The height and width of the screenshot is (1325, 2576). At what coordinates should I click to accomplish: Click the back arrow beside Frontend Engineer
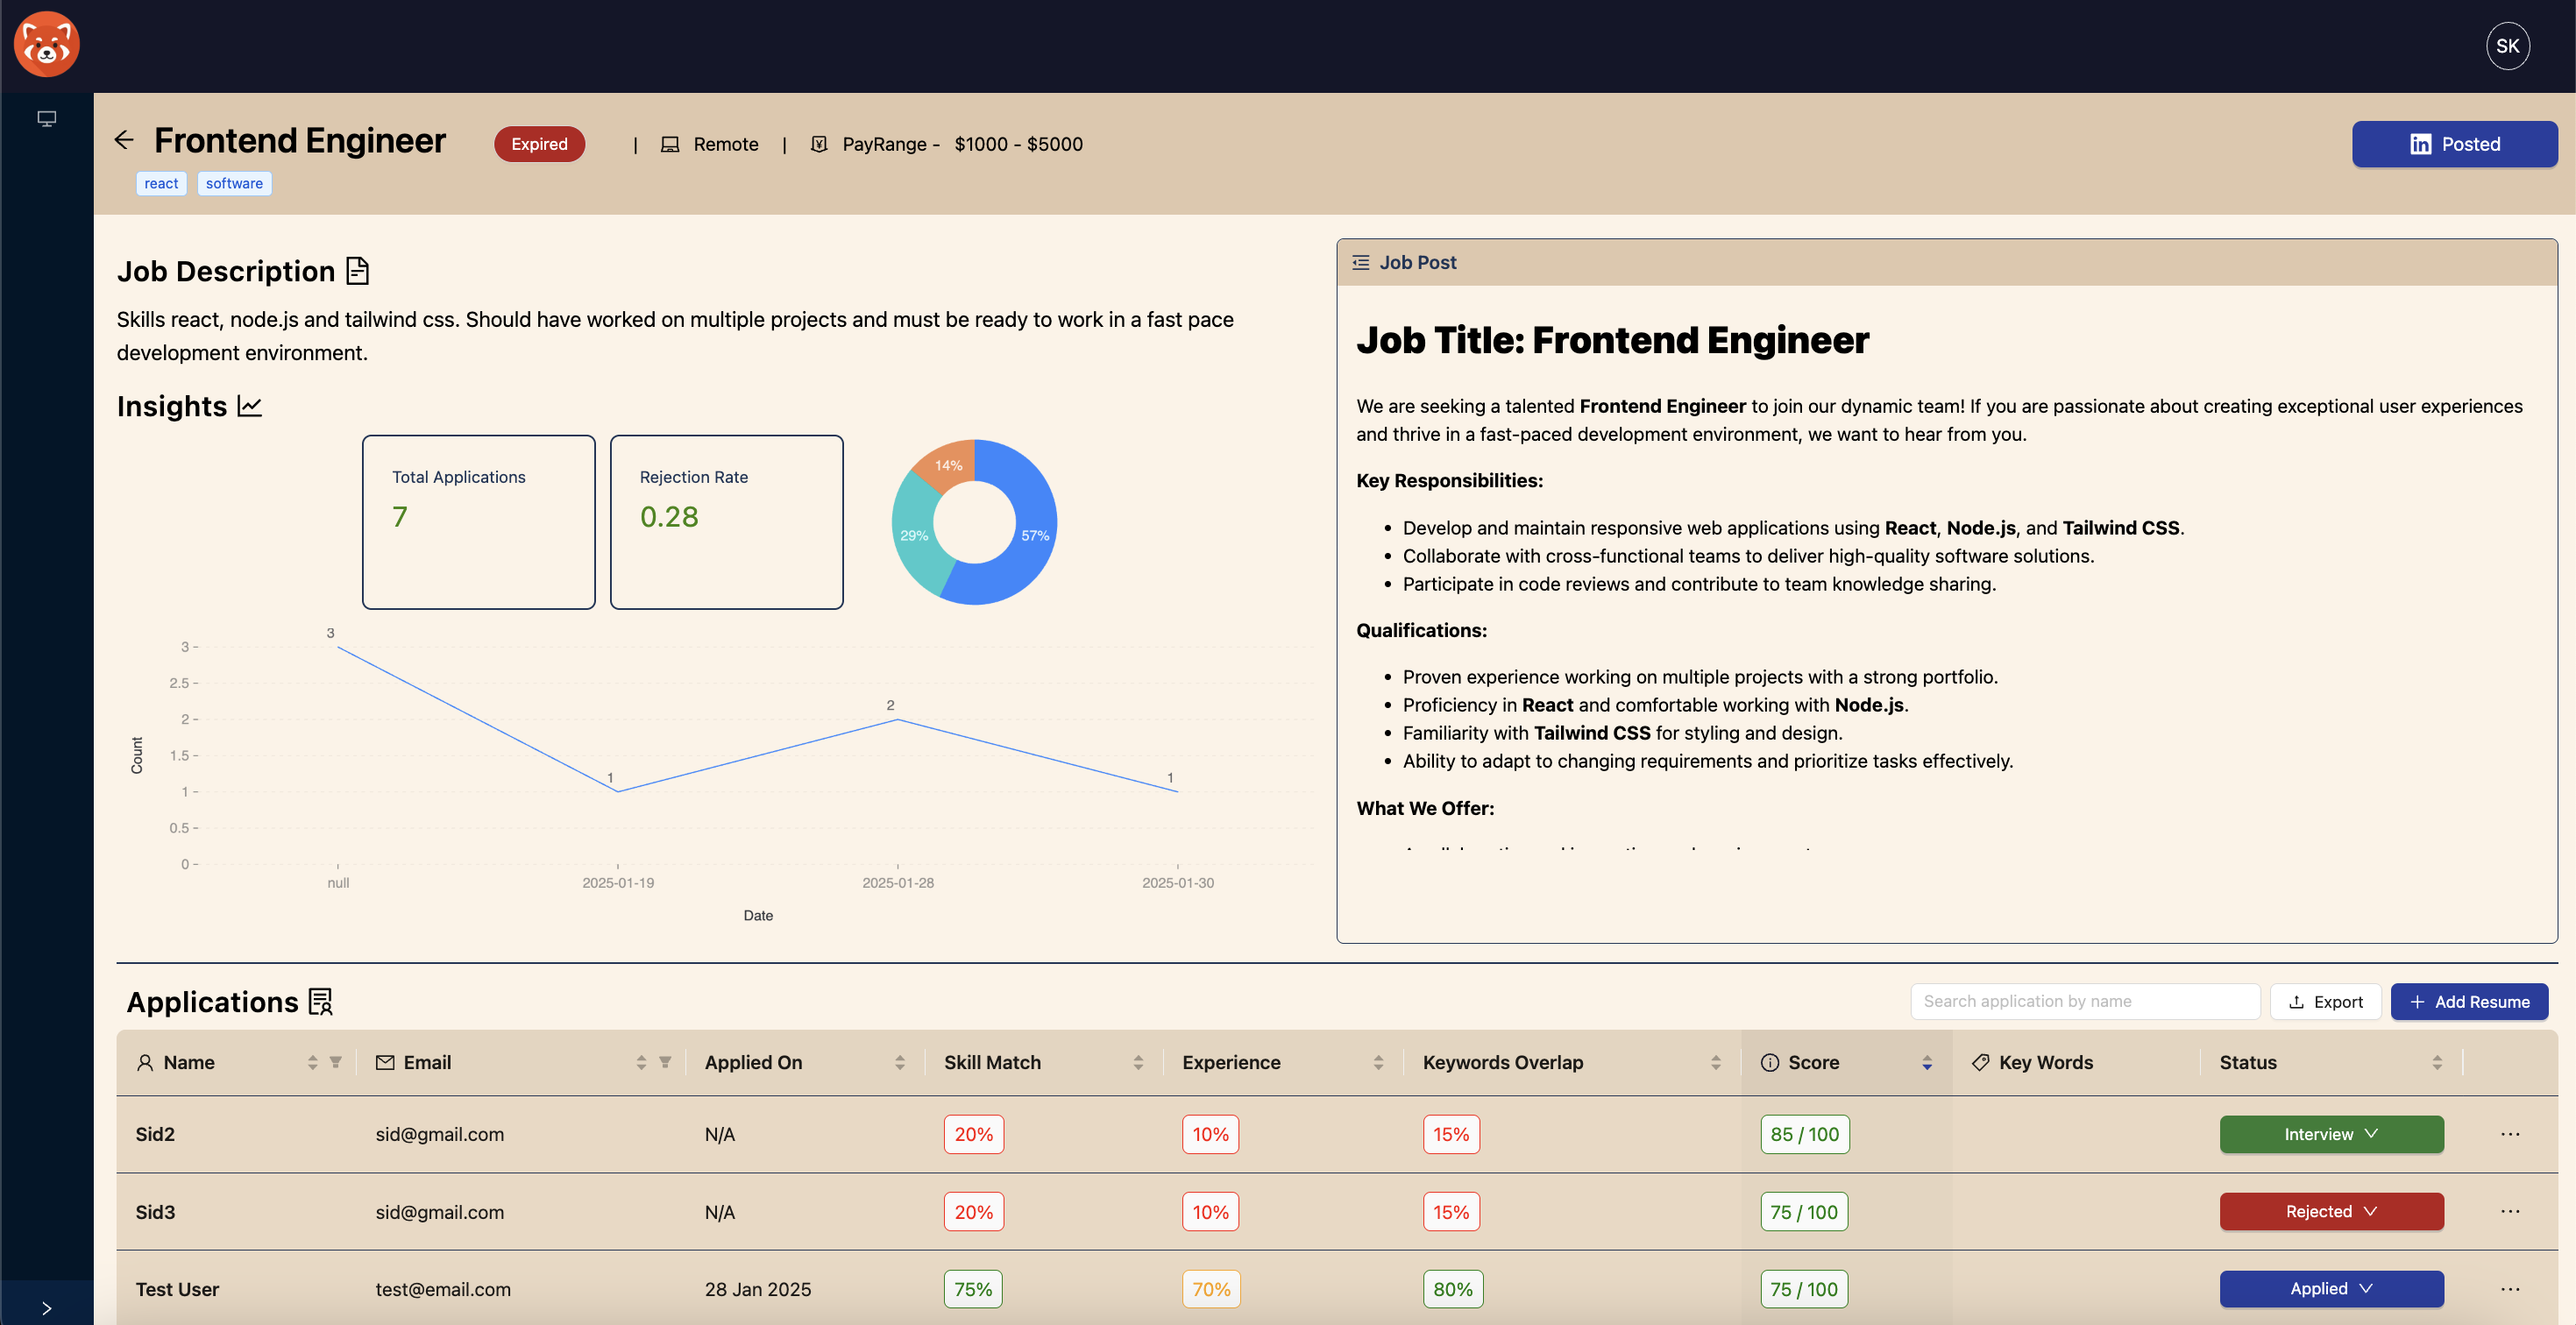click(x=124, y=140)
